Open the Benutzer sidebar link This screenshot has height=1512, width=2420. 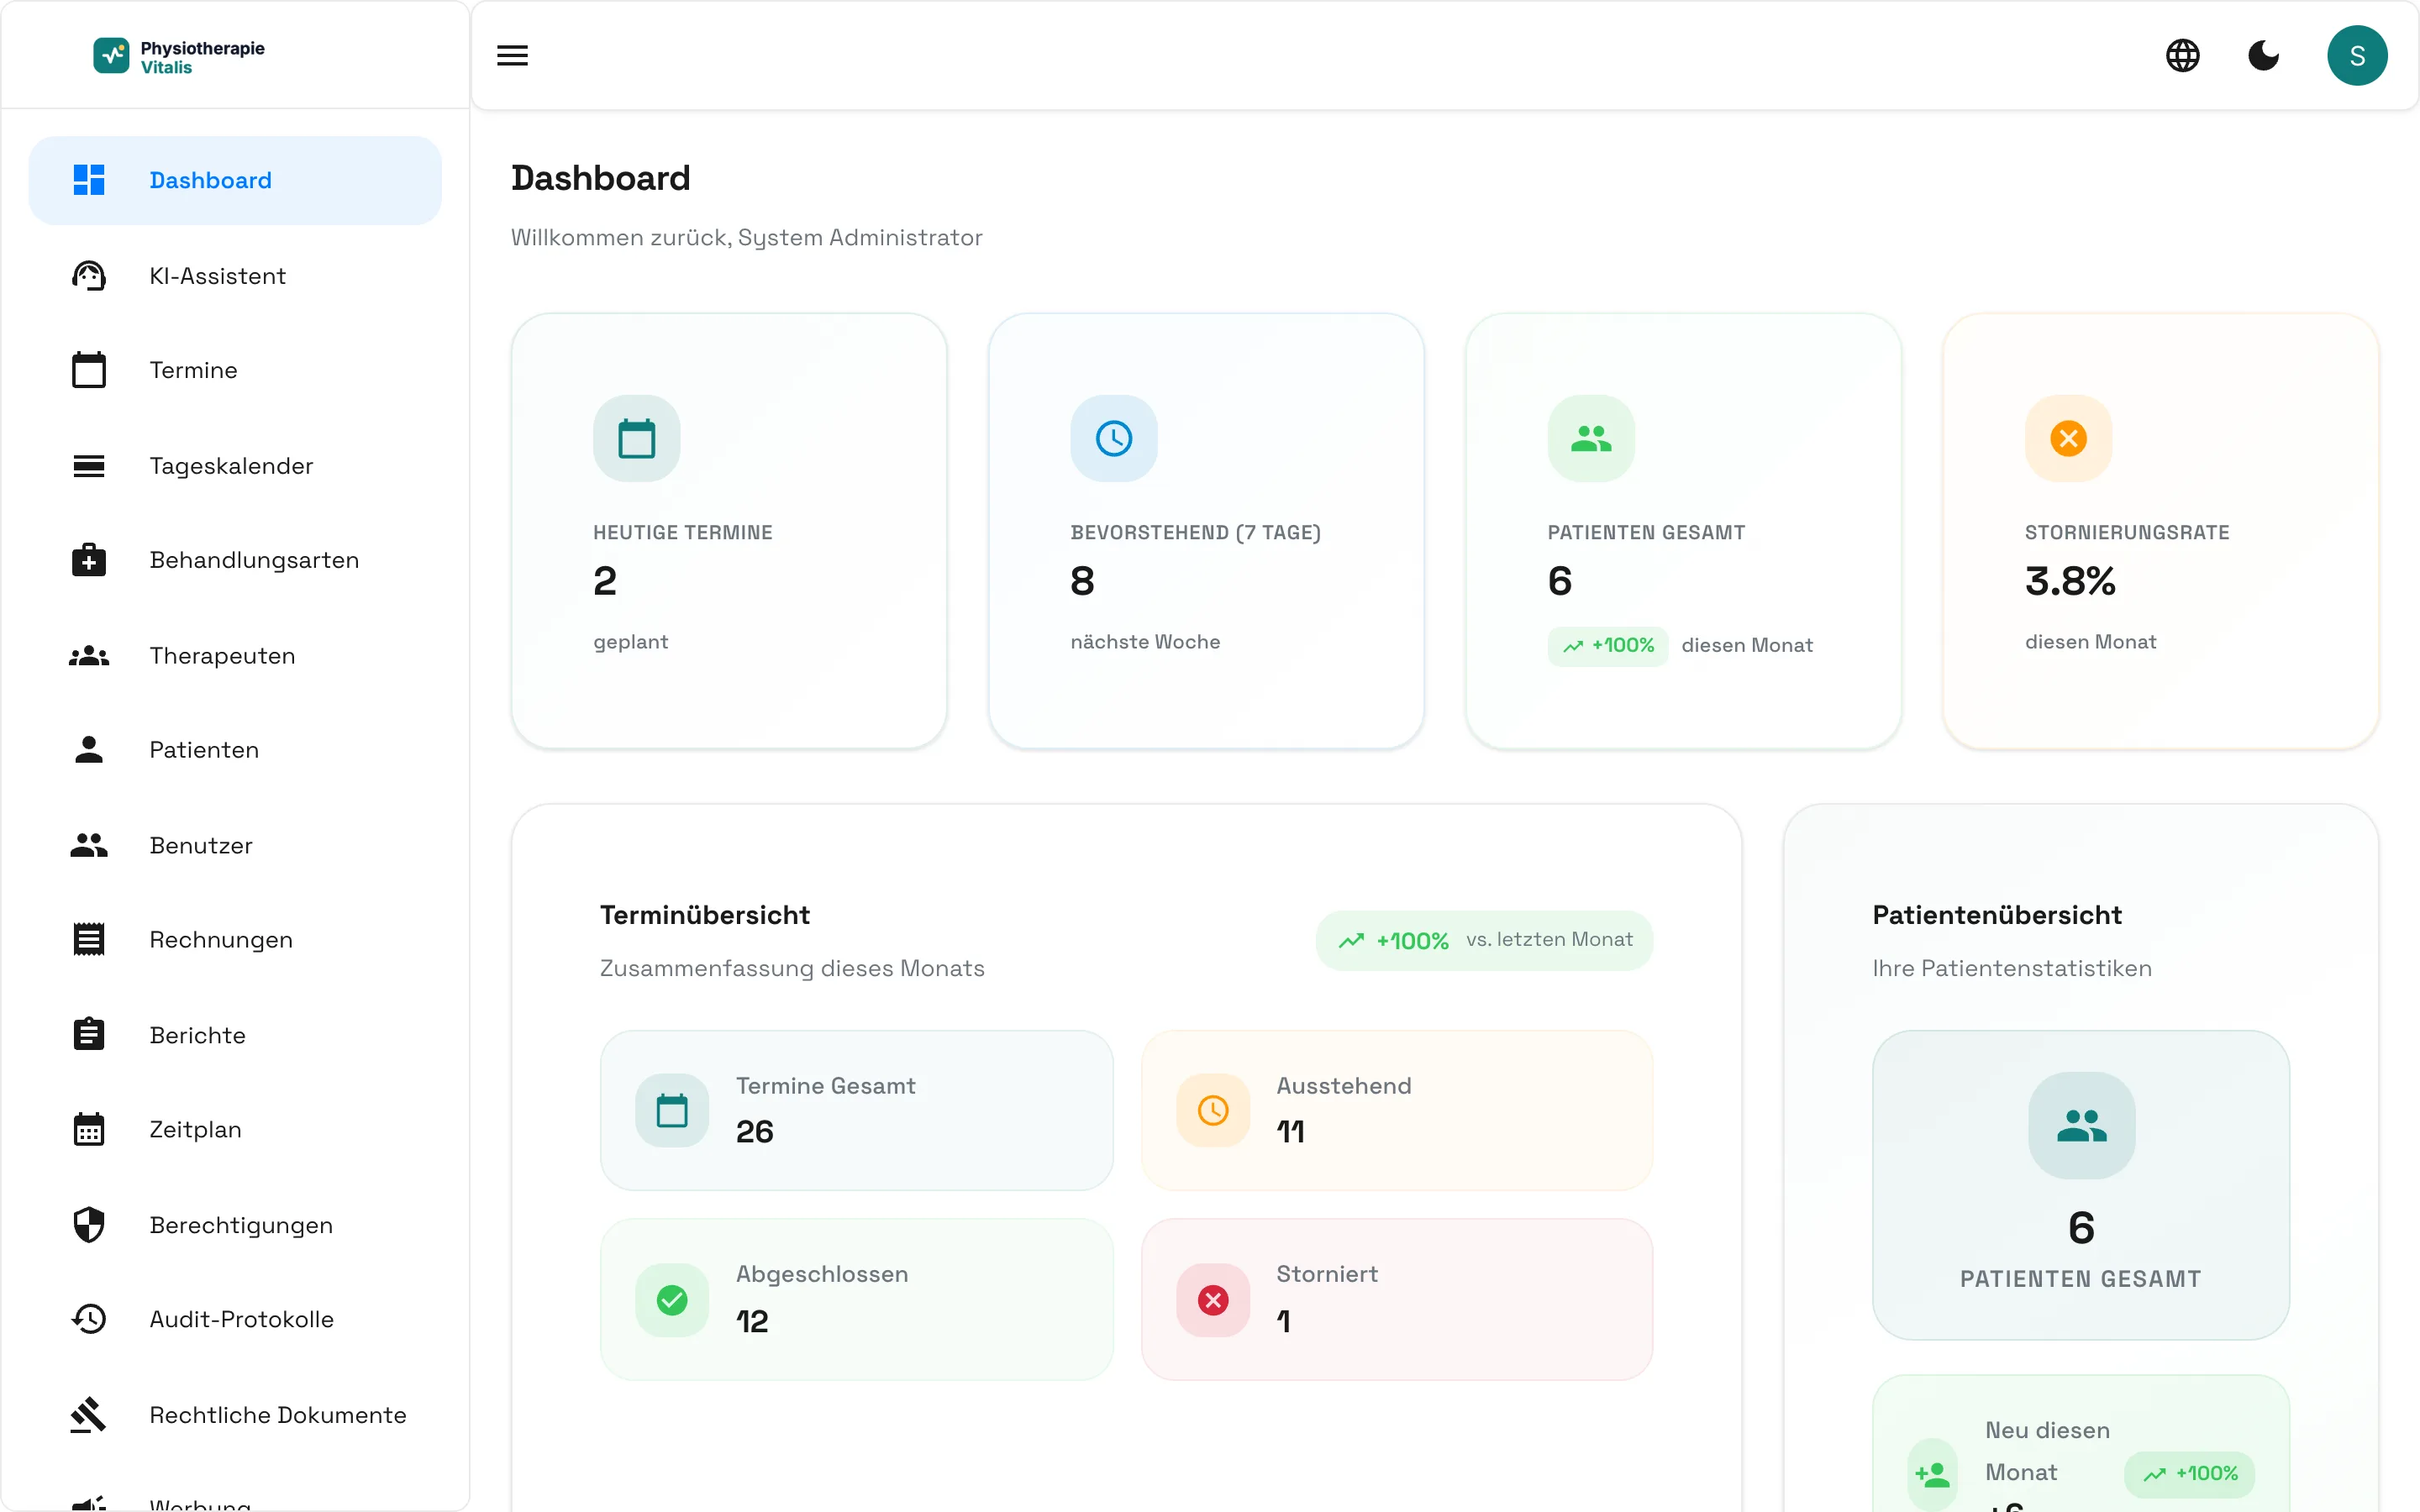[235, 845]
